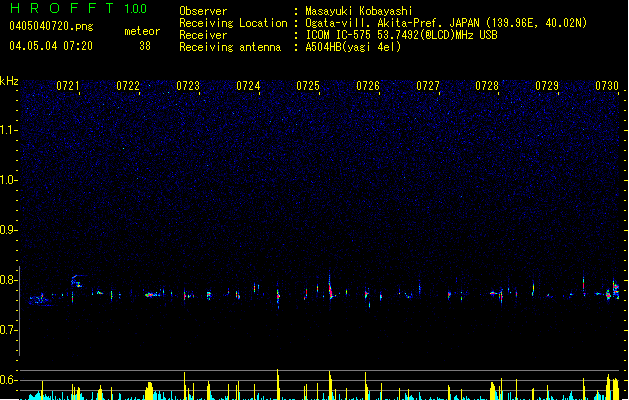Click the "meteor" label
This screenshot has height=400, width=629.
[142, 31]
